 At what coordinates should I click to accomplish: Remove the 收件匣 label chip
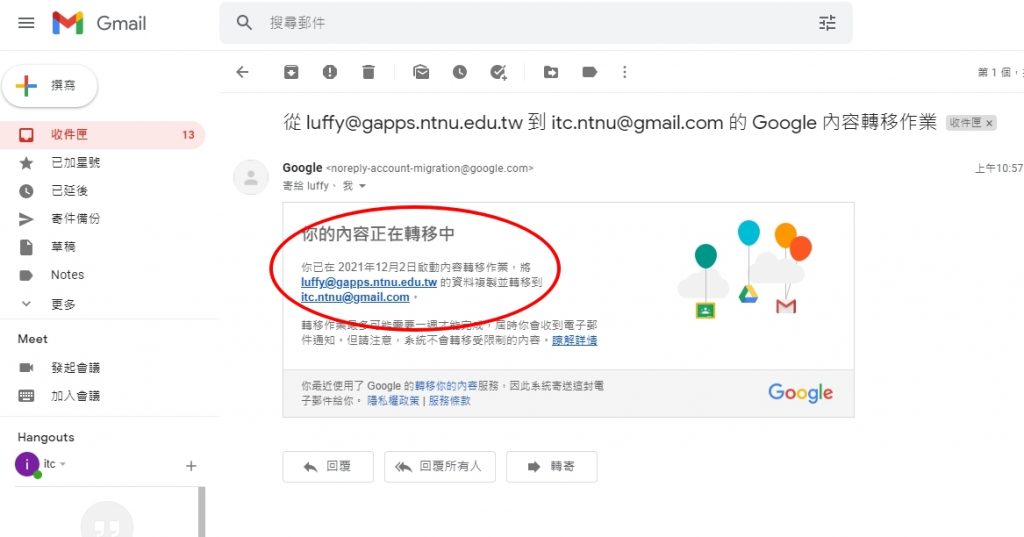tap(989, 123)
